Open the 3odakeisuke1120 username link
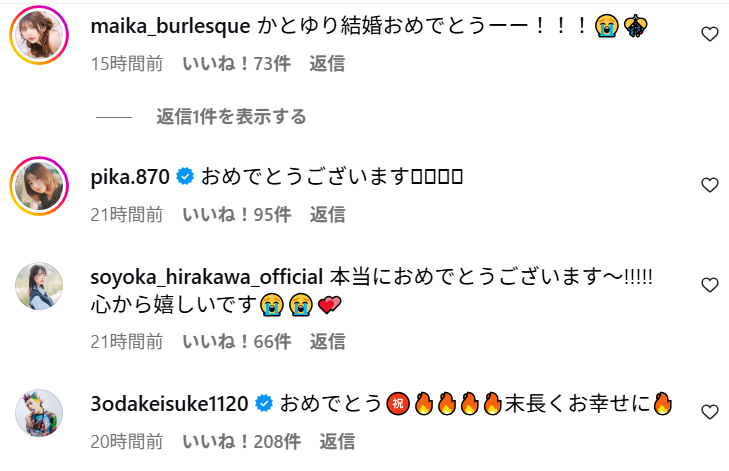 tap(169, 404)
